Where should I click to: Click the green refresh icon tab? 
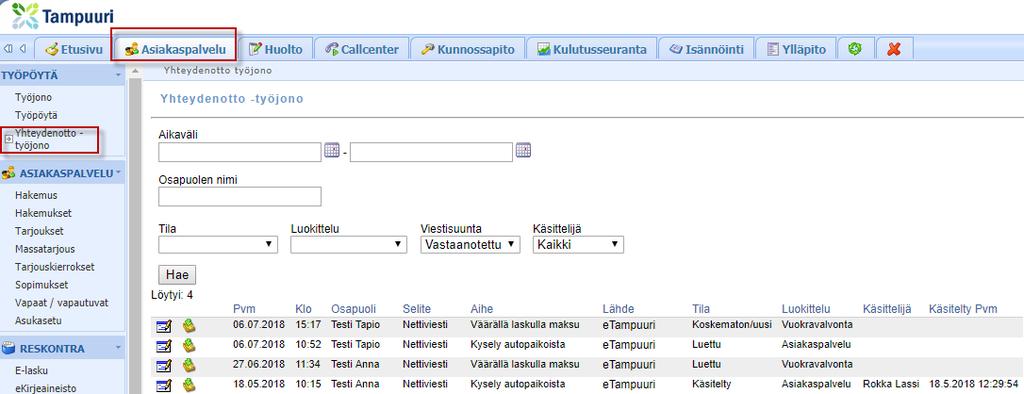[855, 49]
